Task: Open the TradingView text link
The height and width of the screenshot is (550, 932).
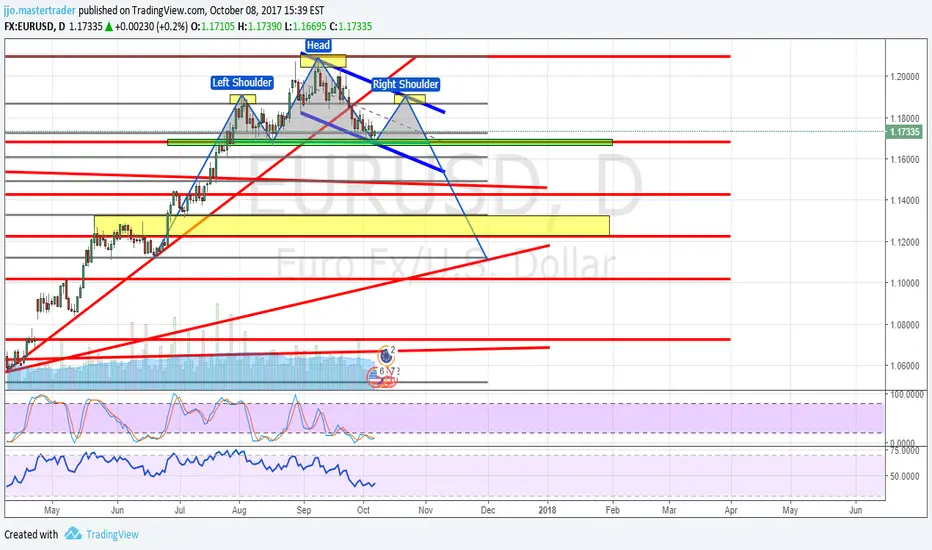Action: pyautogui.click(x=112, y=535)
